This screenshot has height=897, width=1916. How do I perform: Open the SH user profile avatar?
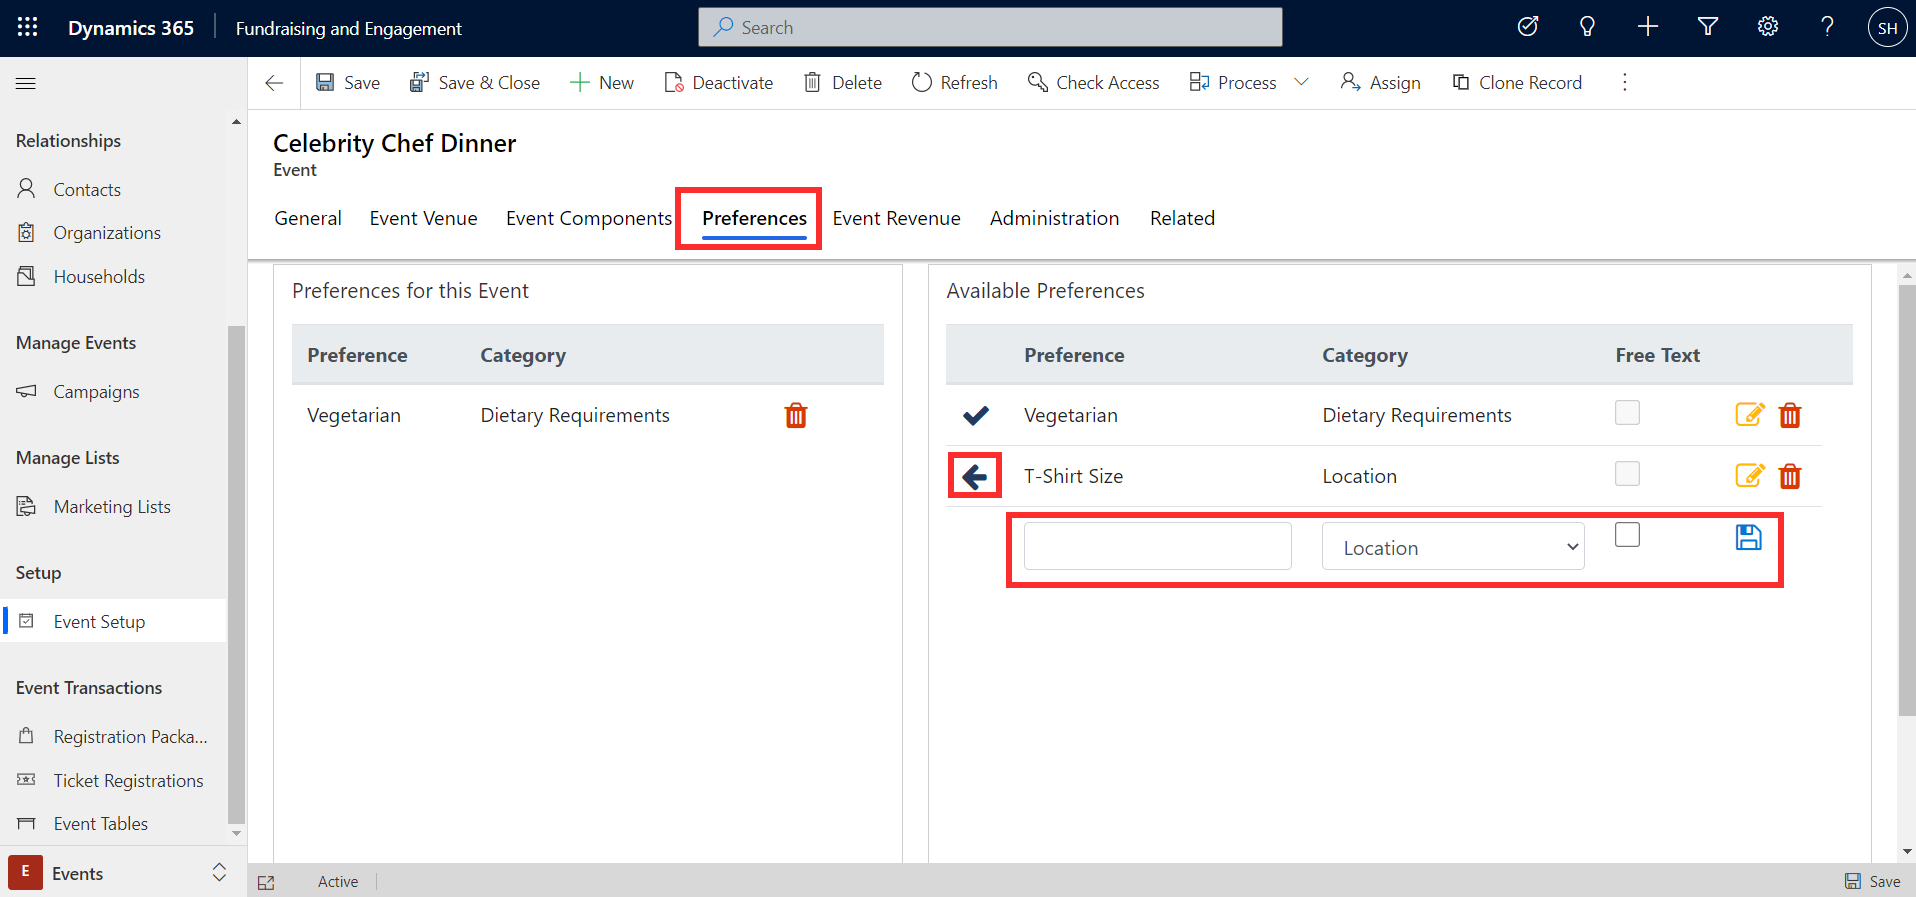1887,28
